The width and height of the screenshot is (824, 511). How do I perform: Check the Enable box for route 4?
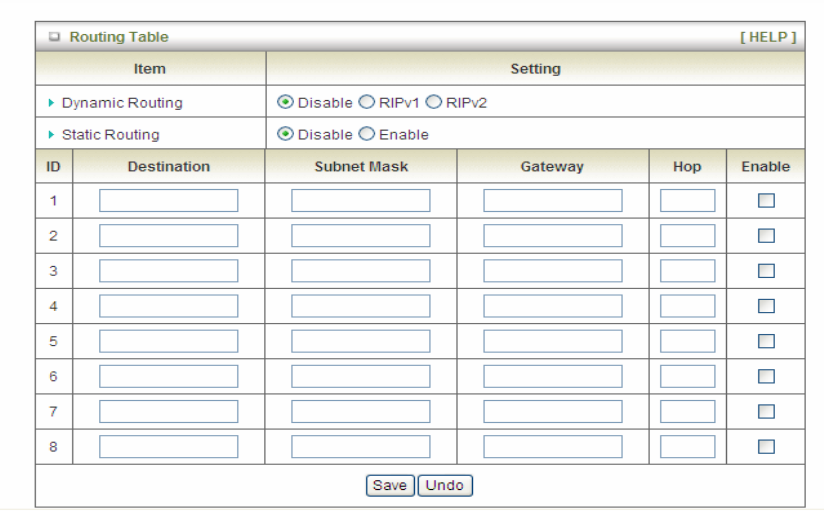click(766, 306)
